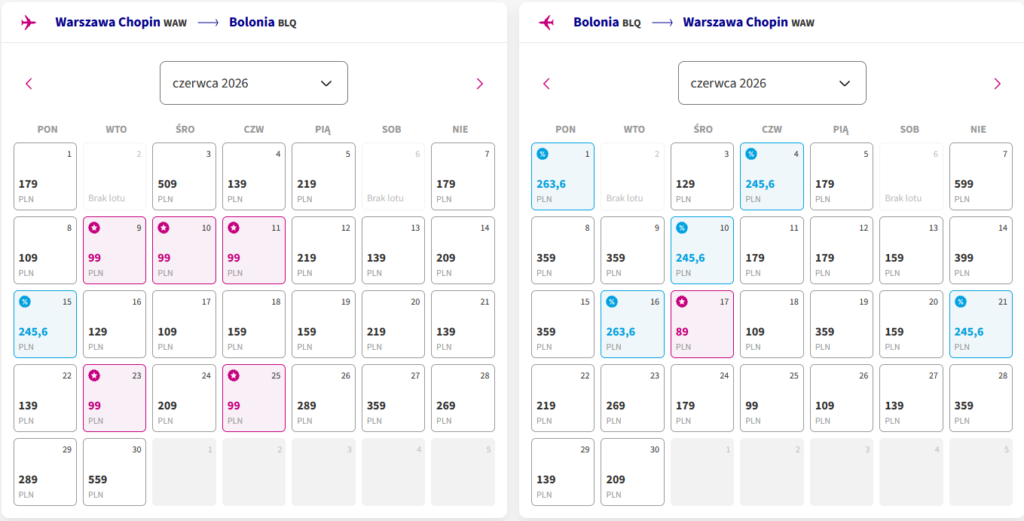Select June 25 return flight for 99 PLN
The width and height of the screenshot is (1024, 521).
pos(771,397)
